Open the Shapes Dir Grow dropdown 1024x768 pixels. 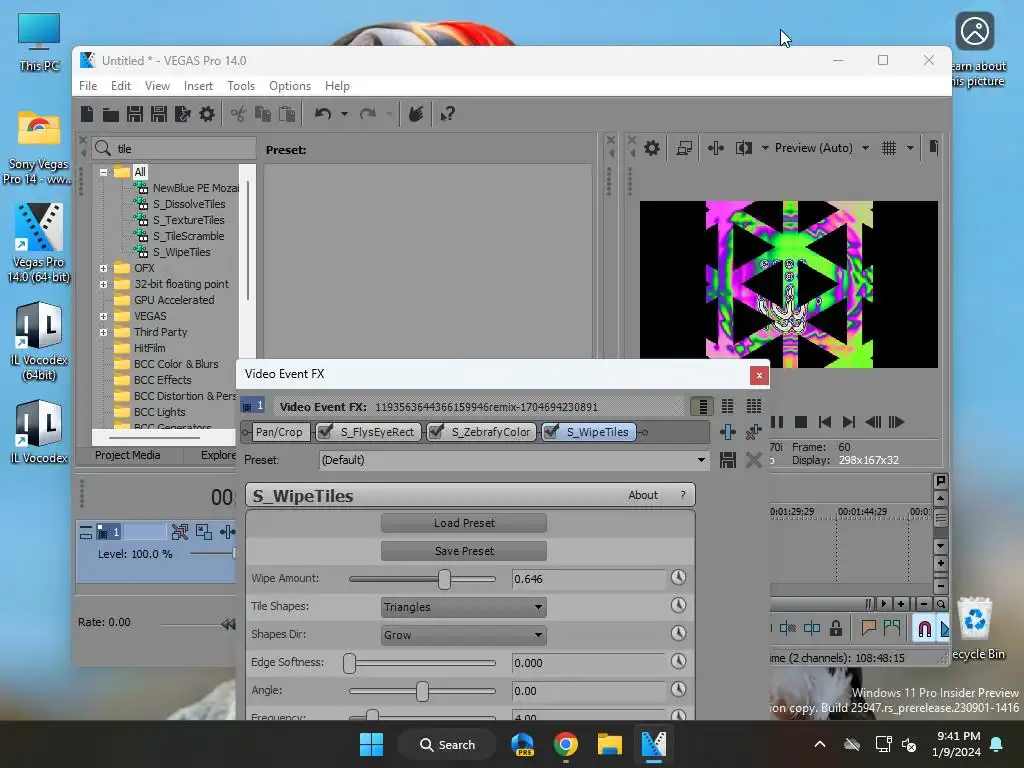tap(464, 635)
